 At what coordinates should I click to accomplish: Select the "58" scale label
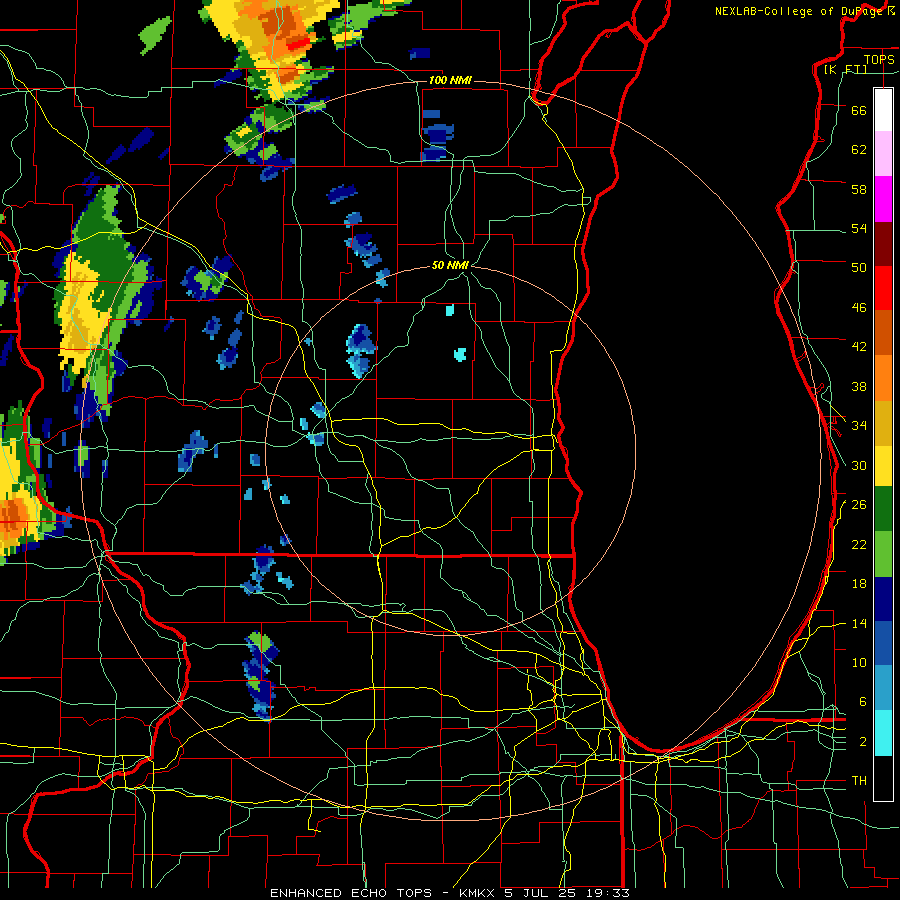(x=859, y=189)
